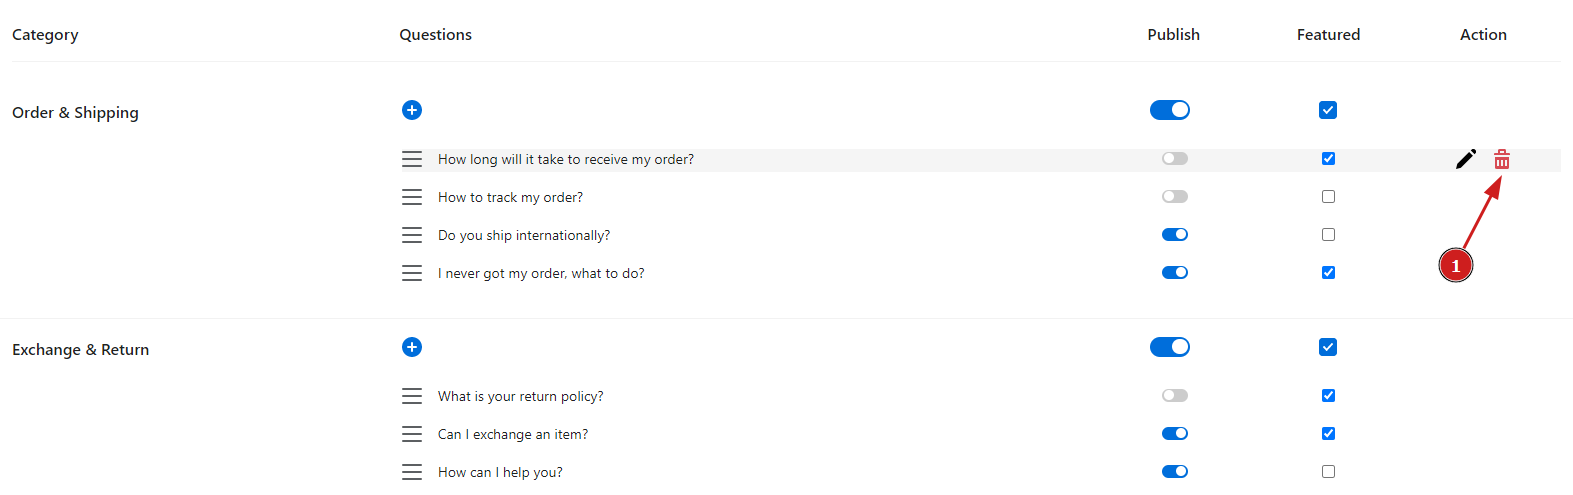Click drag handle next to 'Can I exchange an item?'
This screenshot has height=495, width=1573.
tap(412, 434)
